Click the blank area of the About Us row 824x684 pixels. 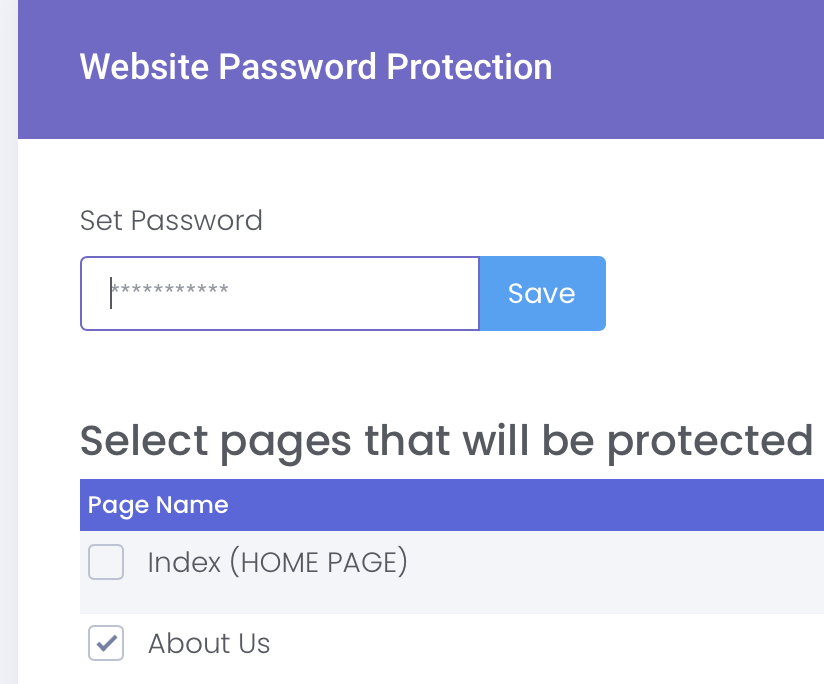click(x=550, y=645)
